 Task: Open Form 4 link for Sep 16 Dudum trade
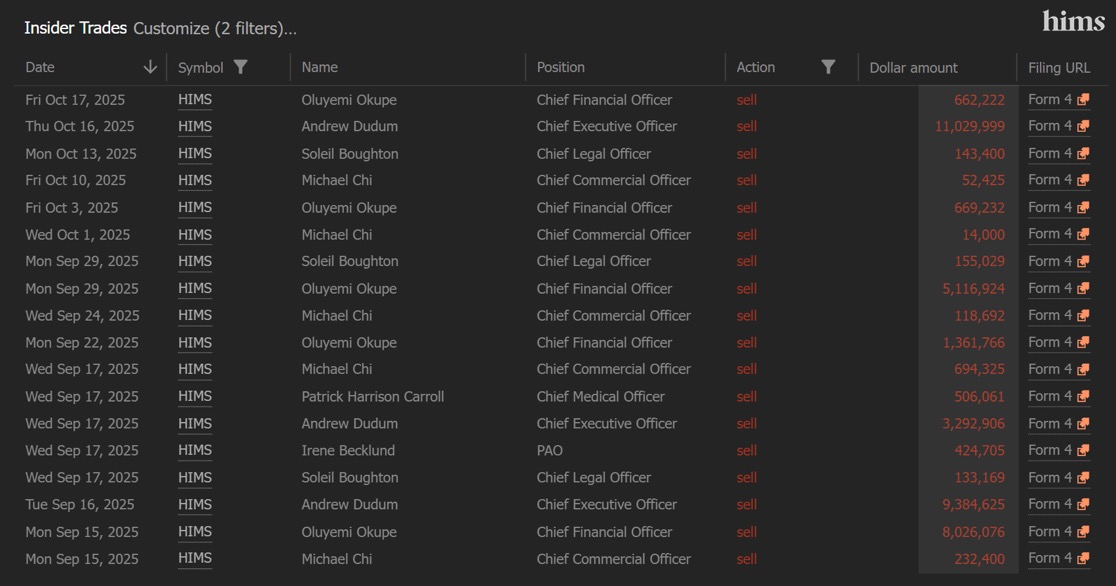pos(1050,505)
